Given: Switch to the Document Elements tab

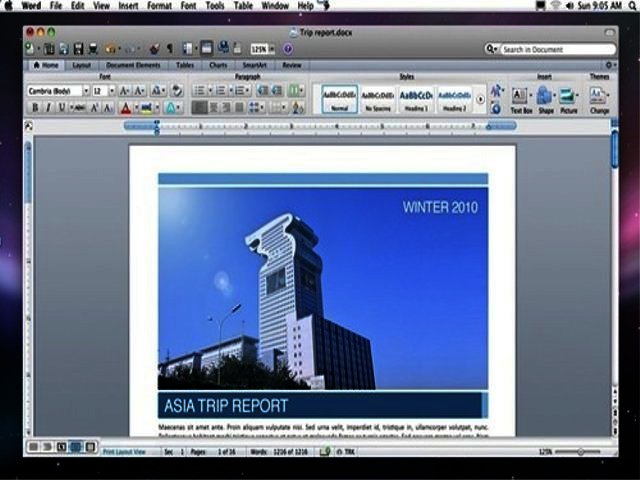Looking at the screenshot, I should [x=133, y=65].
